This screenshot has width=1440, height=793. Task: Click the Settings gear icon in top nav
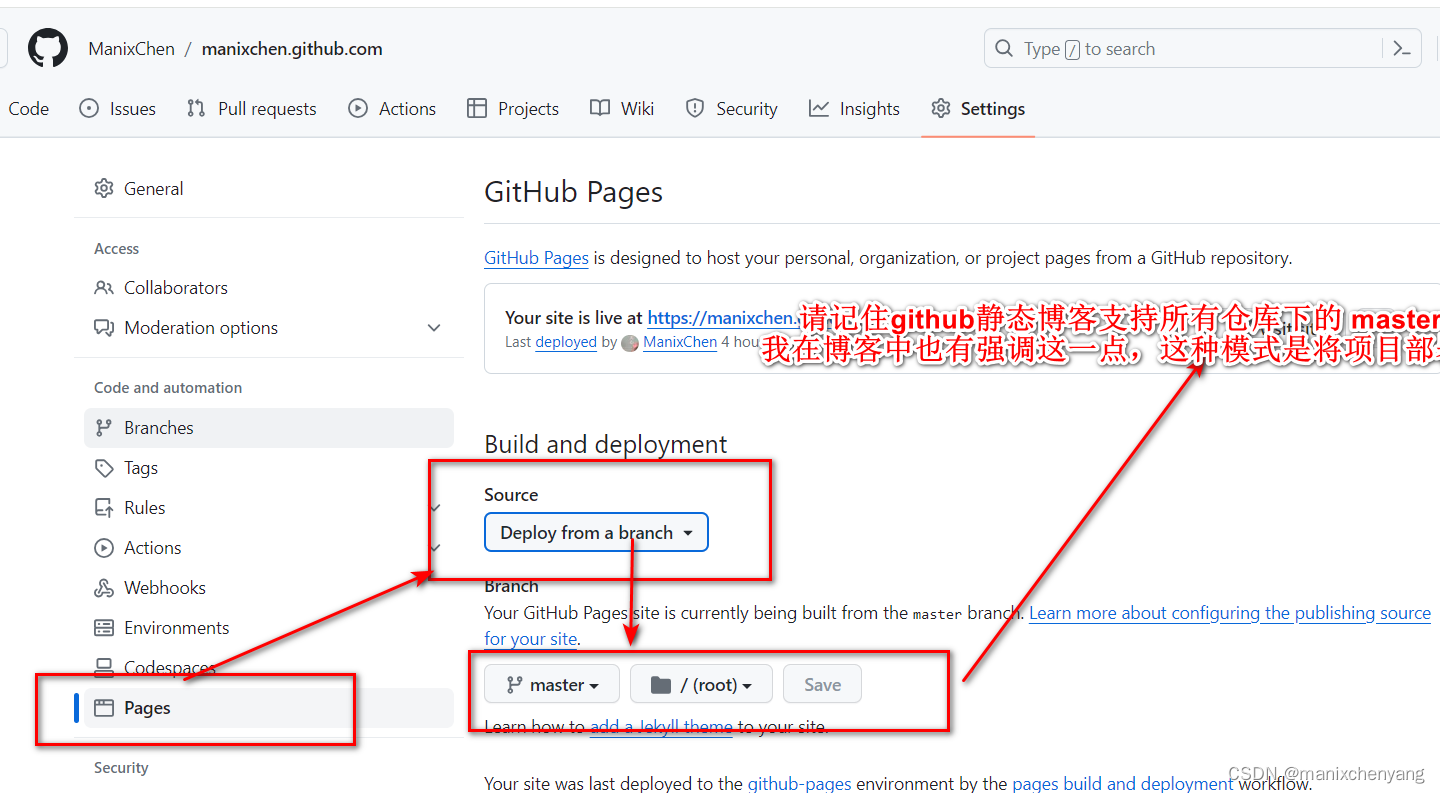(x=941, y=108)
